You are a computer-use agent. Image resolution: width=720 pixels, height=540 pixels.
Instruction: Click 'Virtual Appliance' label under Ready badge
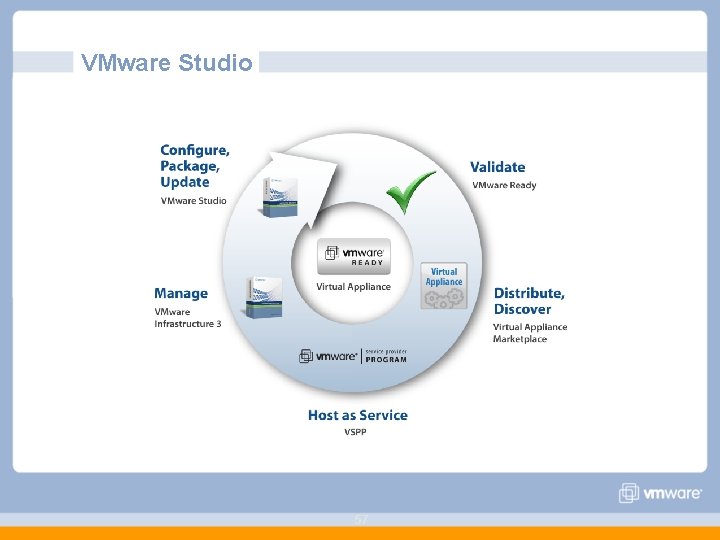pos(354,287)
